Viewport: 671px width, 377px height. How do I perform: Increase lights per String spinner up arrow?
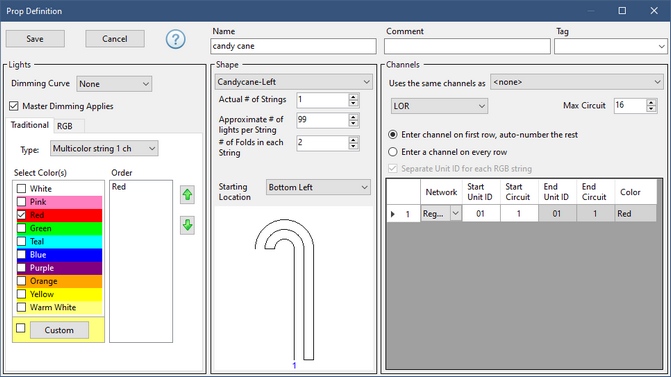pyautogui.click(x=353, y=117)
